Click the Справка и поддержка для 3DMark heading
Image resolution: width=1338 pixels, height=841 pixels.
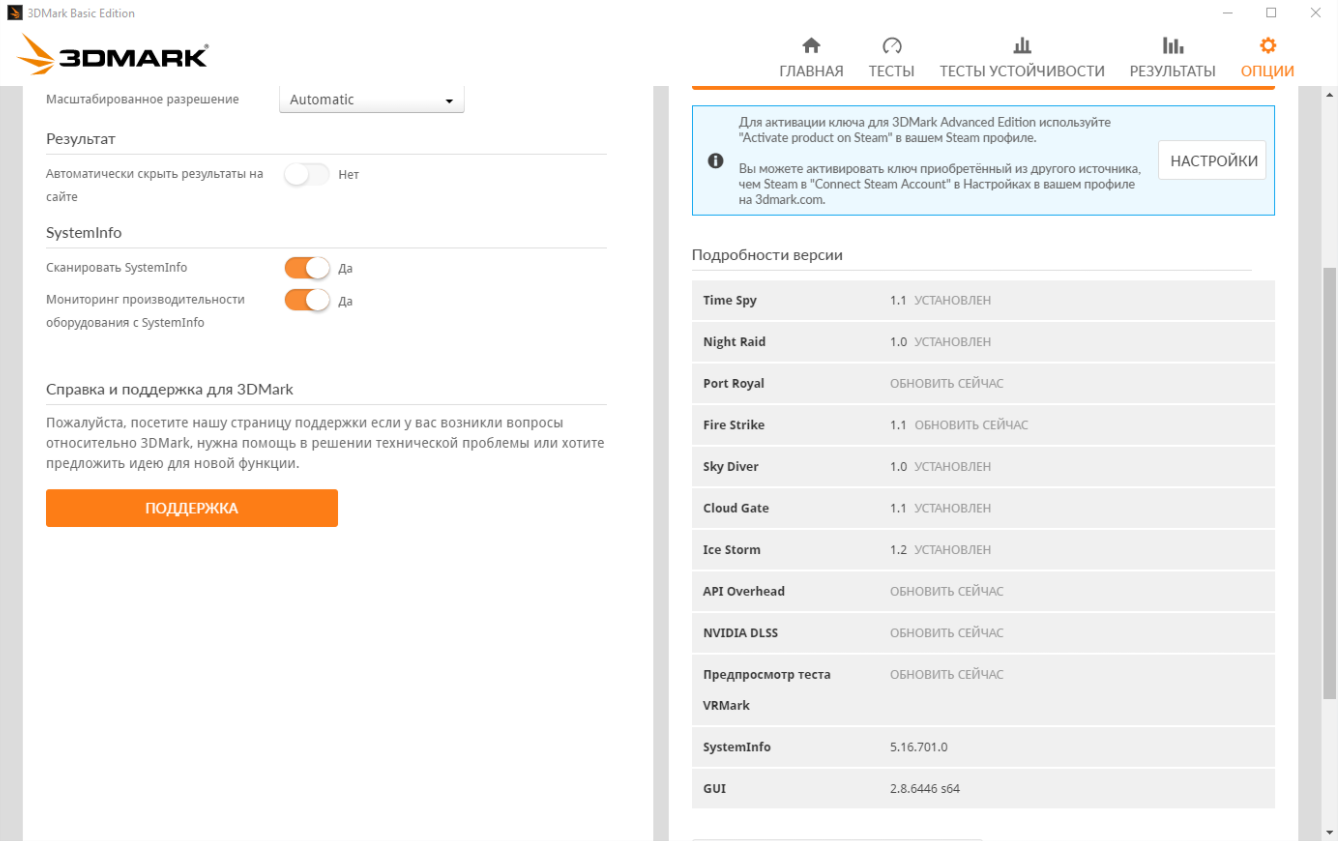coord(170,389)
